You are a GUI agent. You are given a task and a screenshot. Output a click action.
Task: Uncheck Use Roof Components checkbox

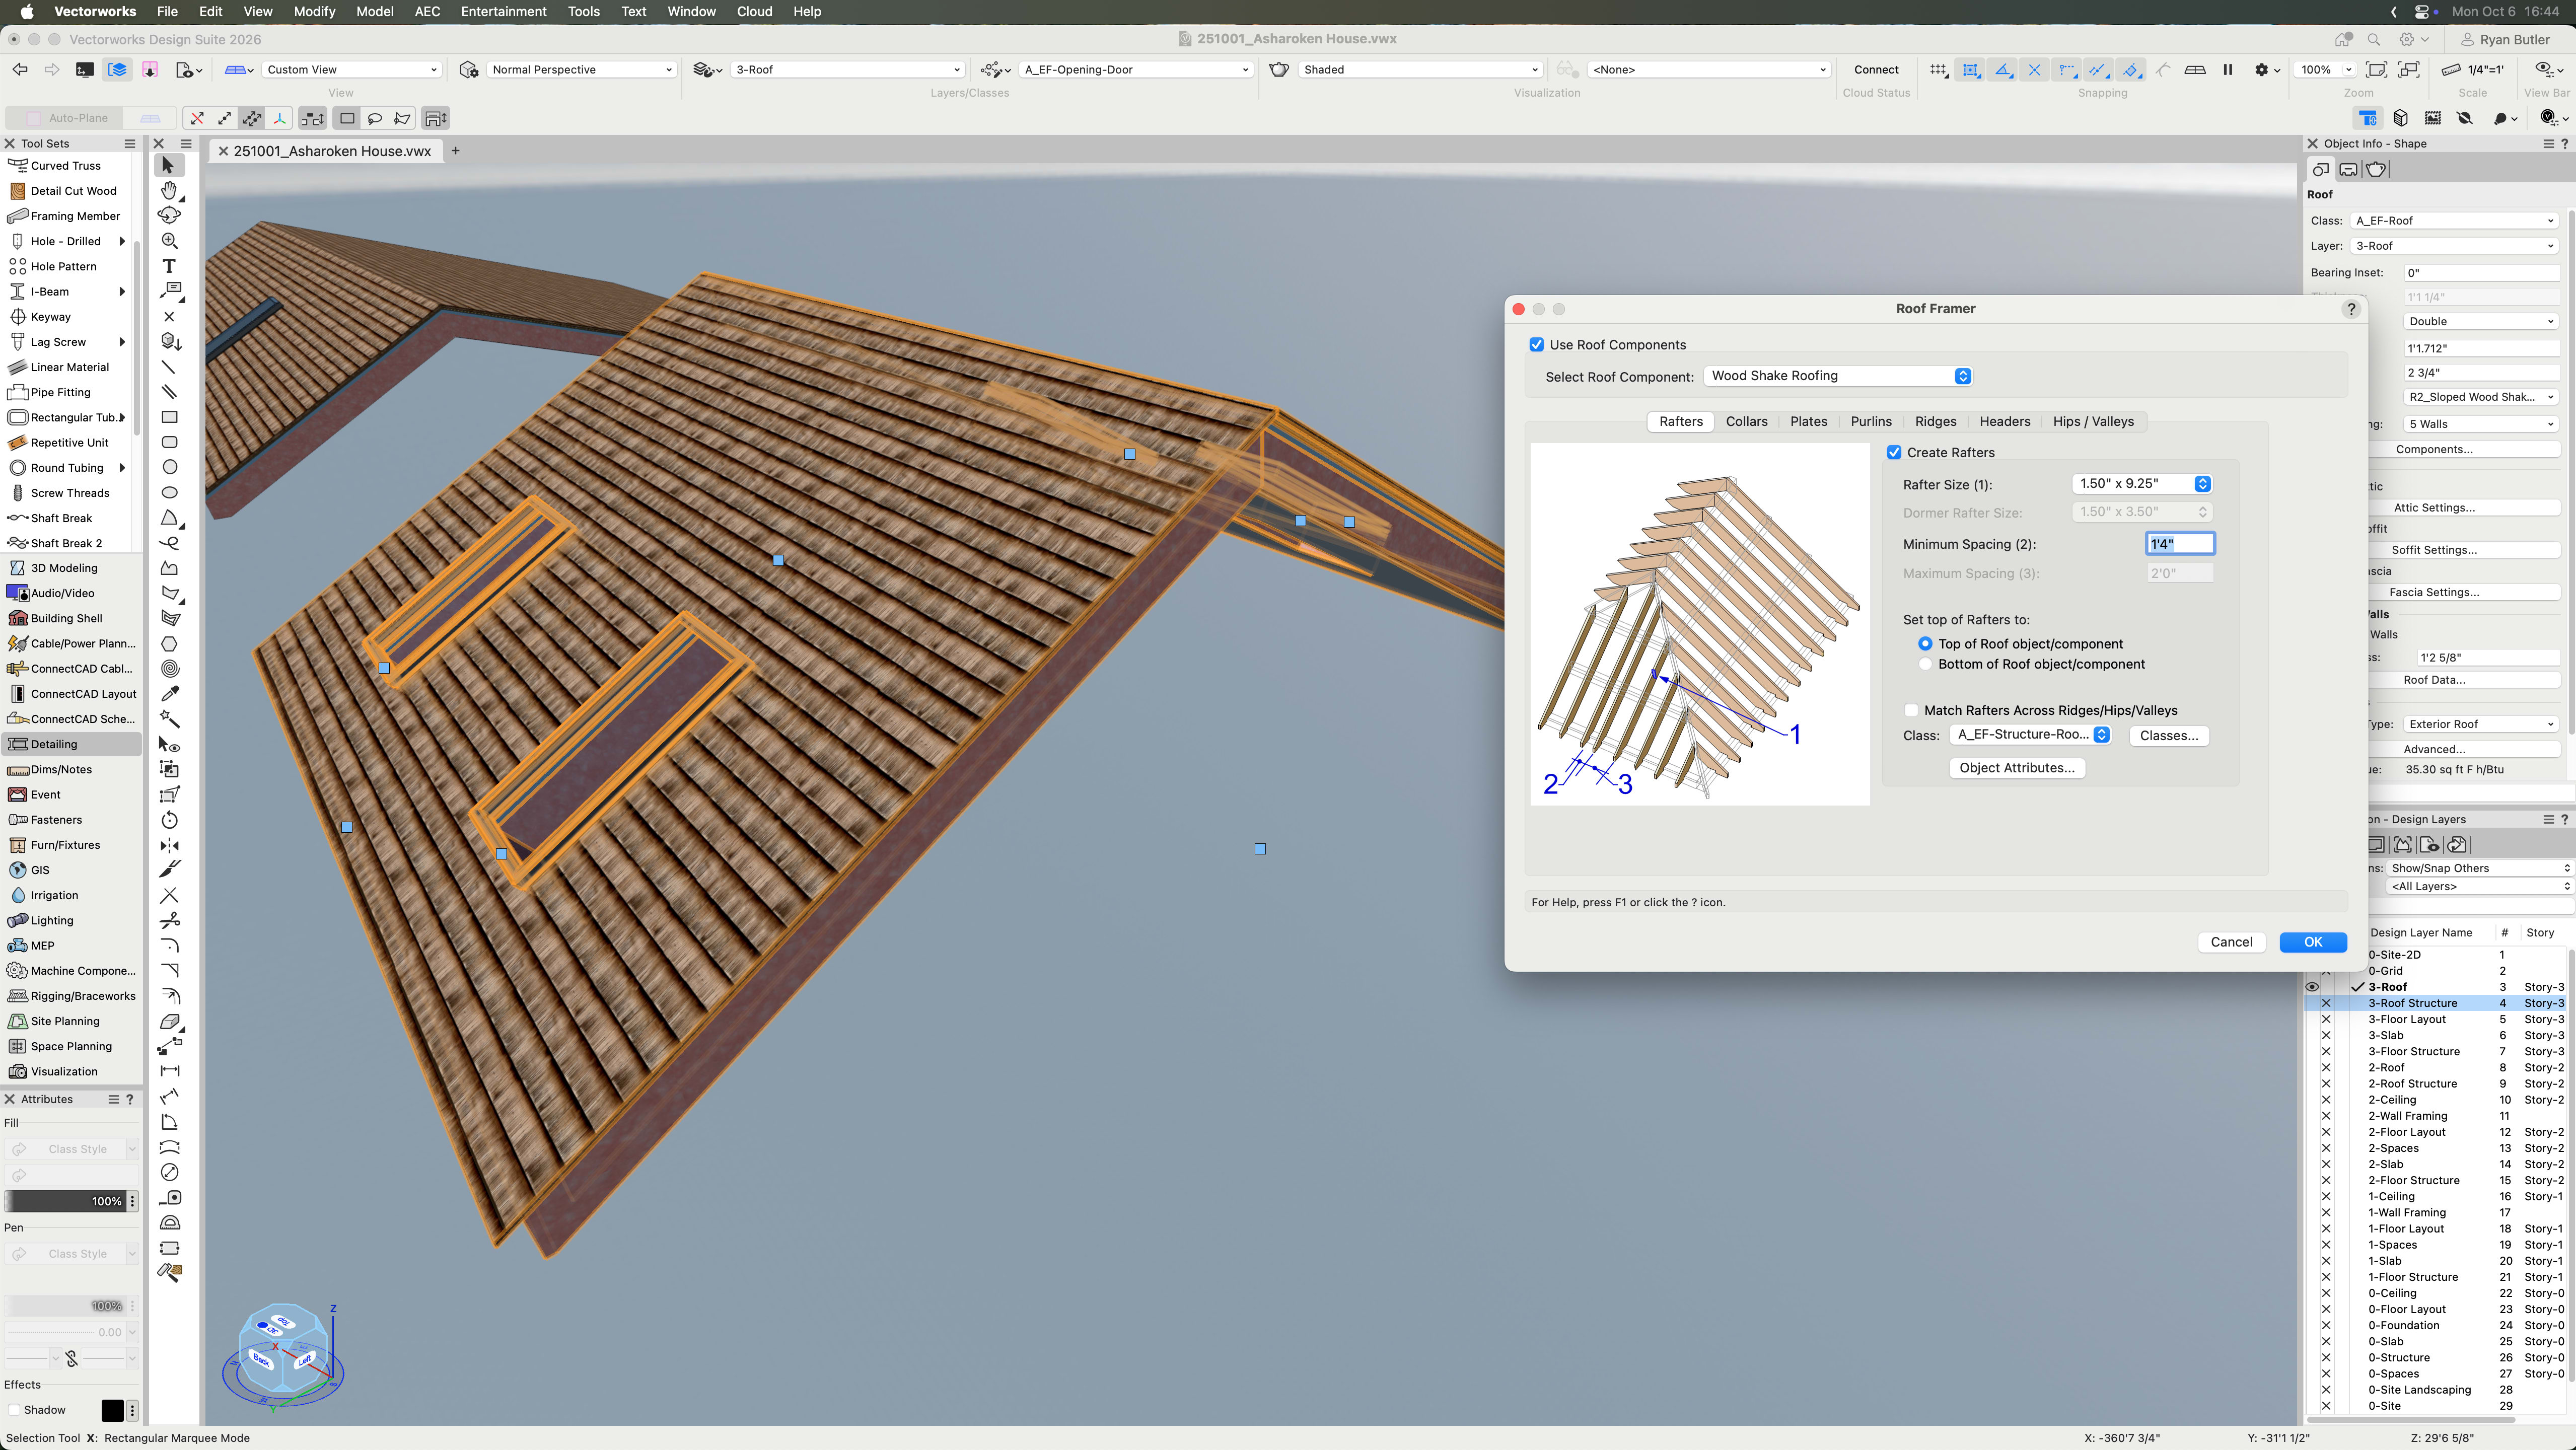[x=1536, y=345]
